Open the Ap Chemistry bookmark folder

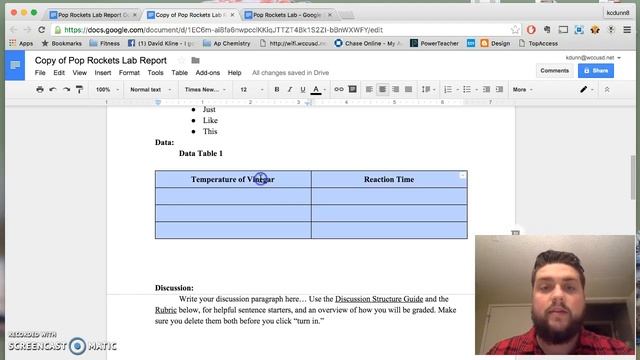click(x=227, y=43)
